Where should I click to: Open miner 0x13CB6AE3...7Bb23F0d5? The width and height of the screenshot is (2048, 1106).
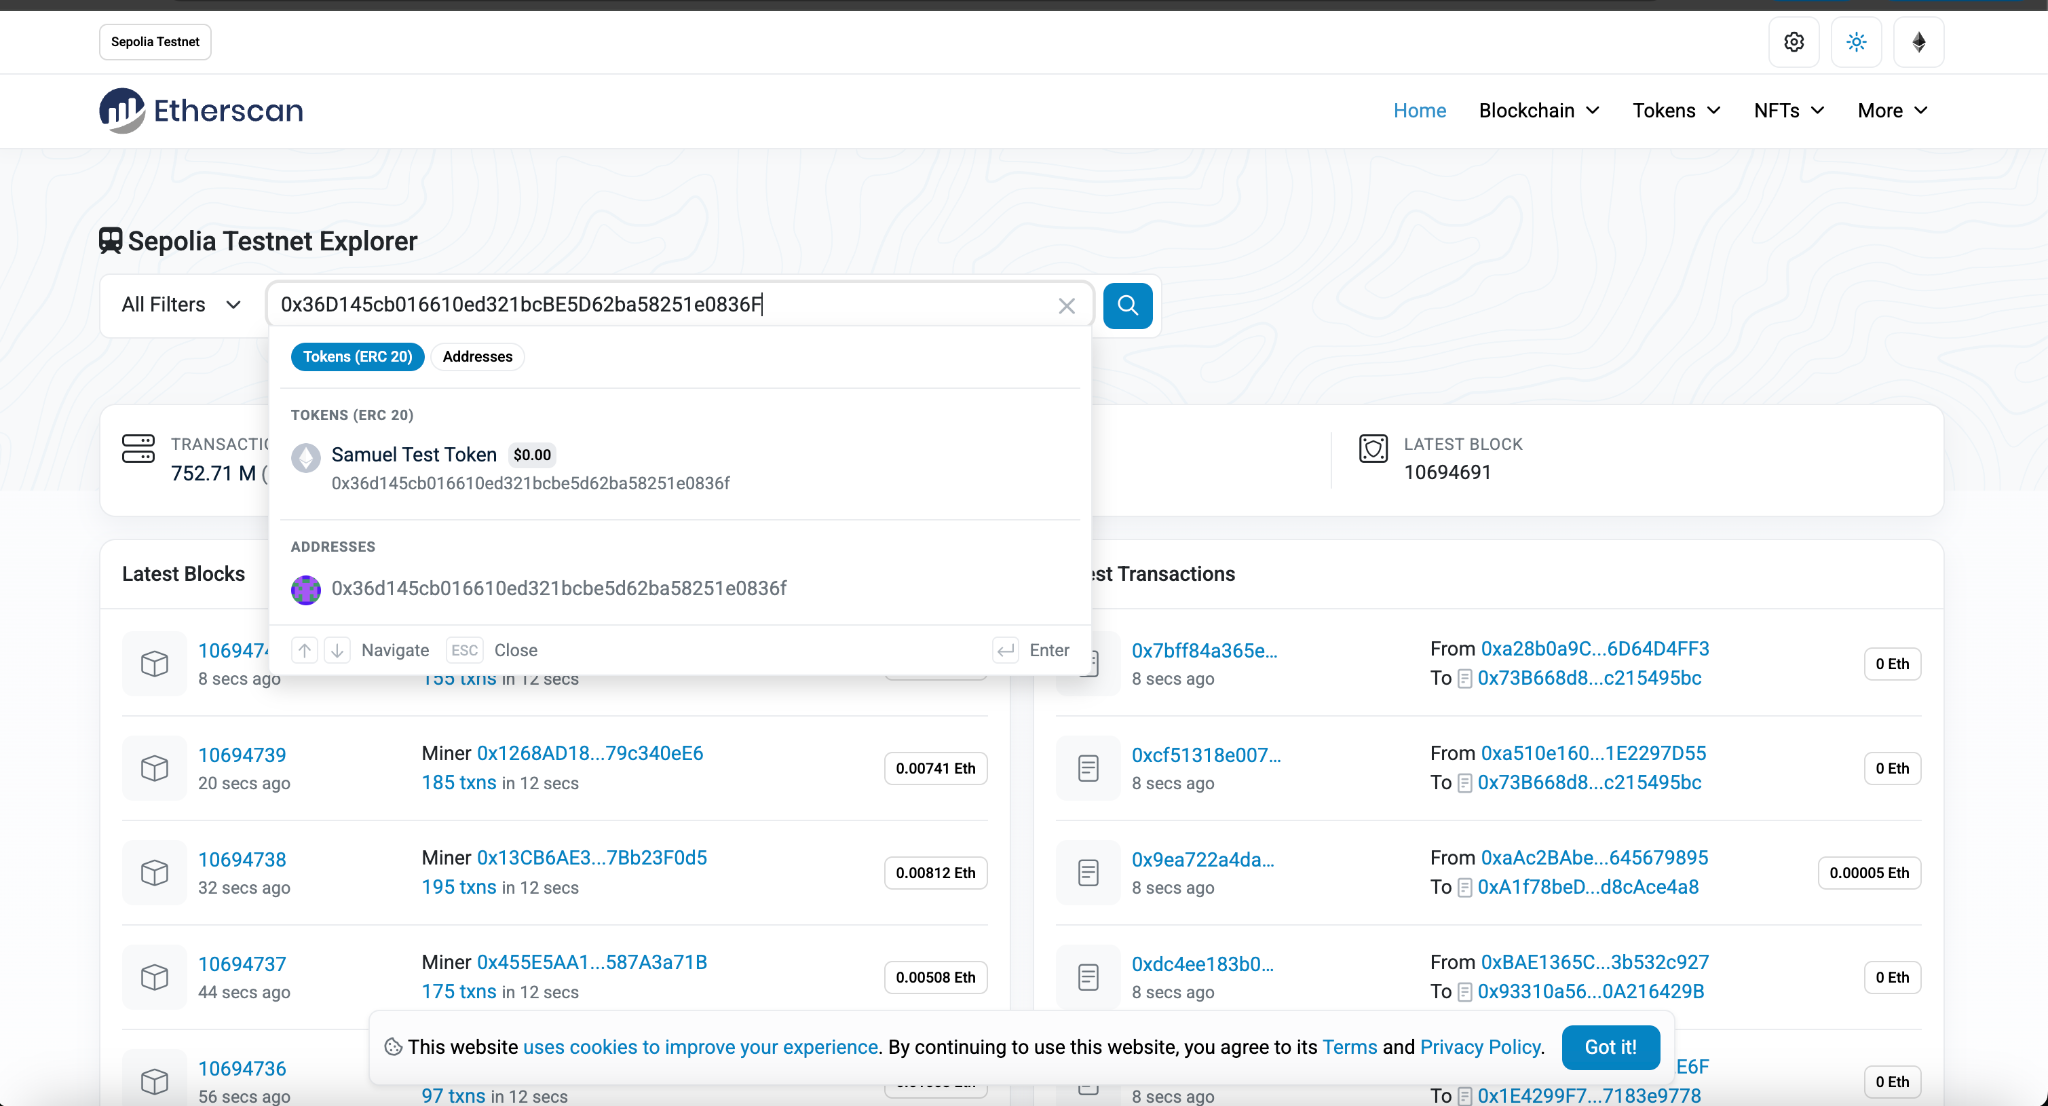click(592, 858)
